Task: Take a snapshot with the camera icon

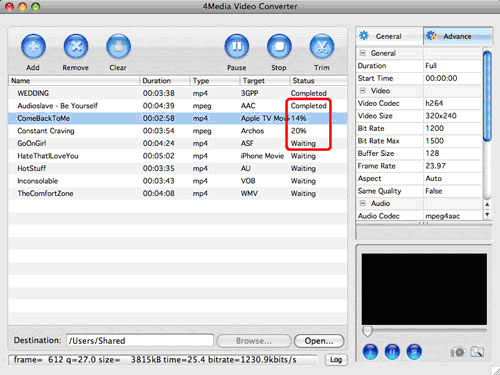Action: click(x=458, y=352)
